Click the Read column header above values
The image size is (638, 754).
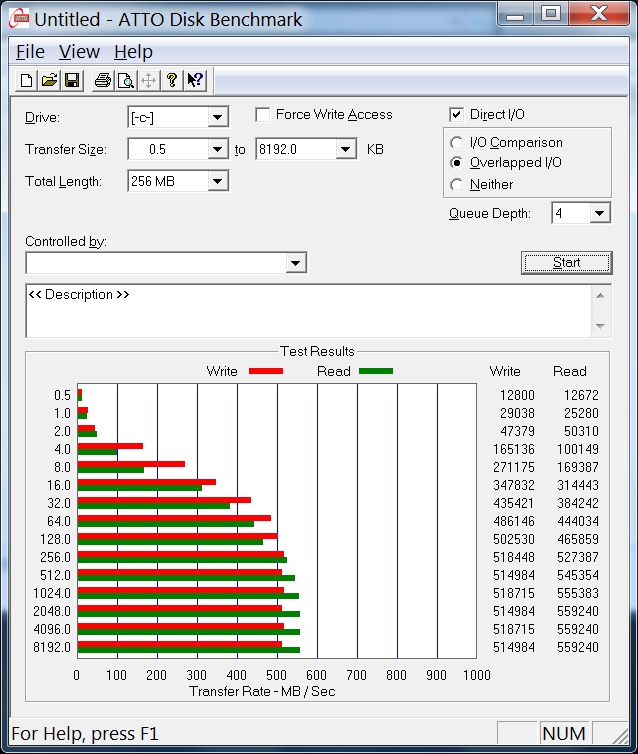(570, 371)
